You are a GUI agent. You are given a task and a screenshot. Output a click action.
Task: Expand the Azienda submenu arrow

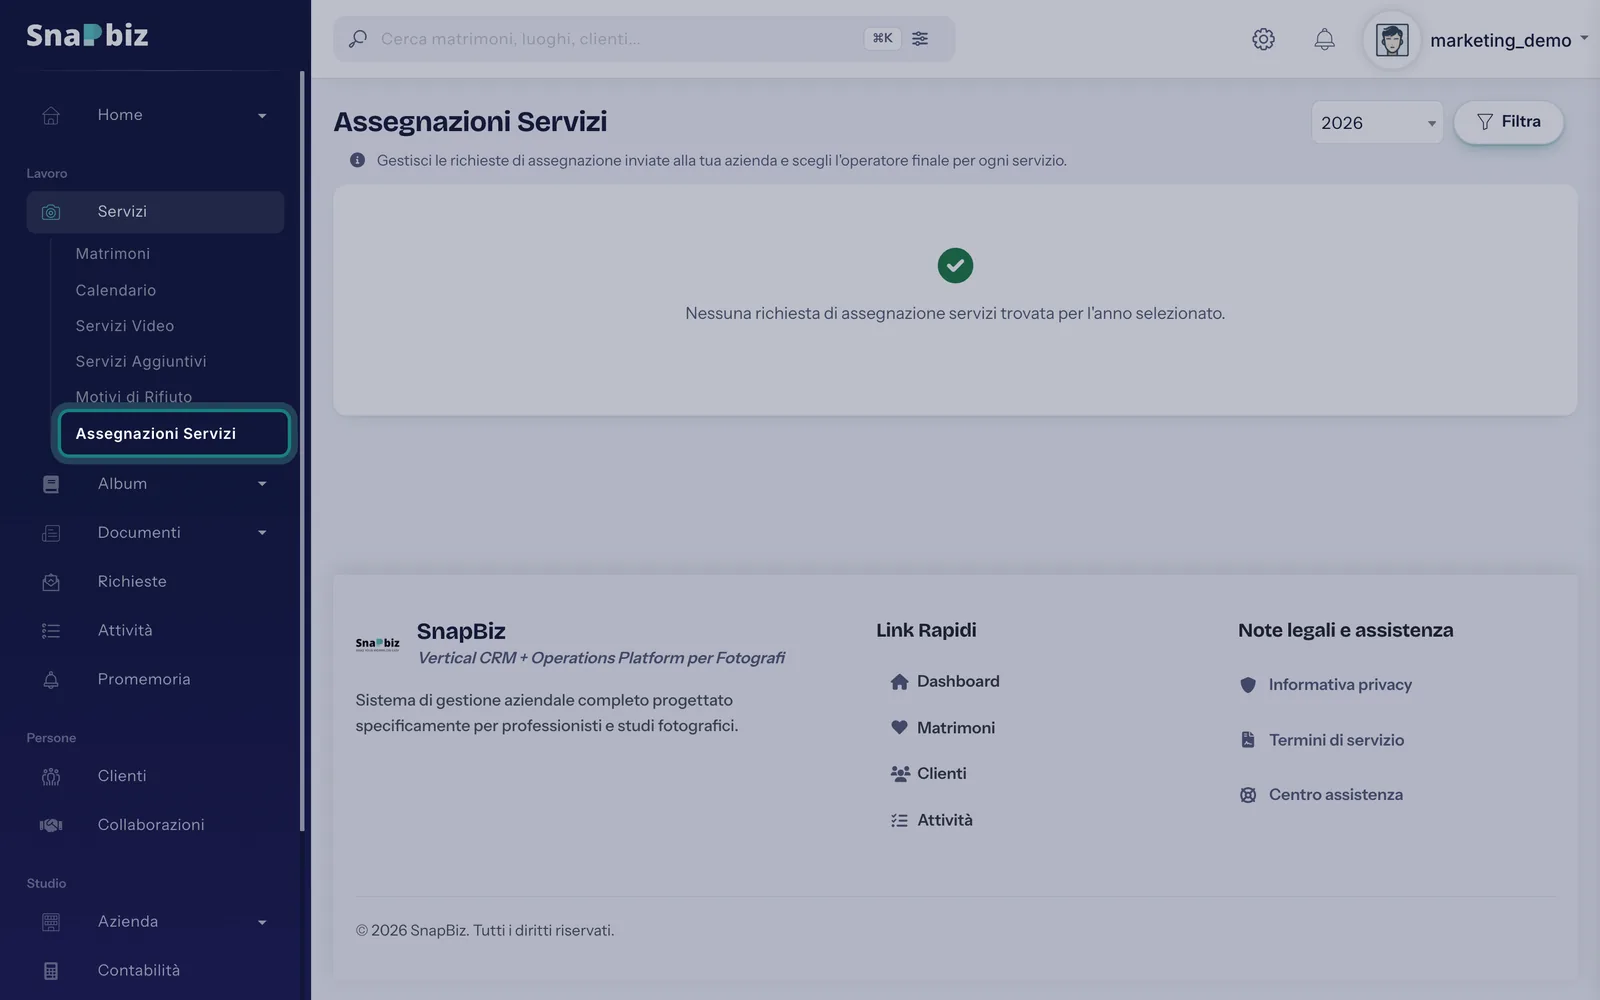pyautogui.click(x=262, y=922)
